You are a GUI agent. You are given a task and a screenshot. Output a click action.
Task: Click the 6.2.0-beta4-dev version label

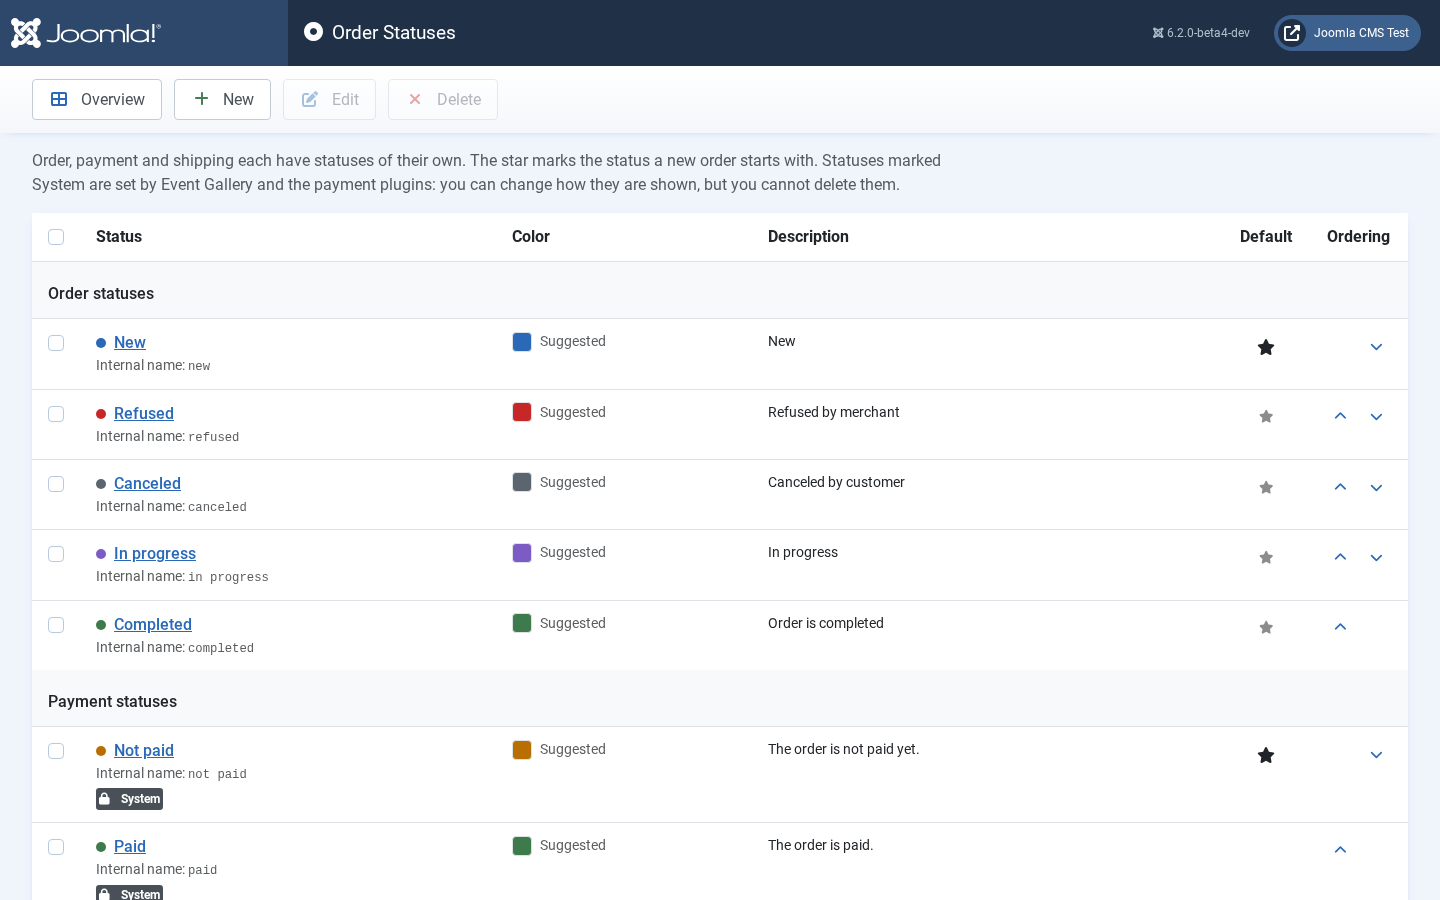click(x=1201, y=33)
